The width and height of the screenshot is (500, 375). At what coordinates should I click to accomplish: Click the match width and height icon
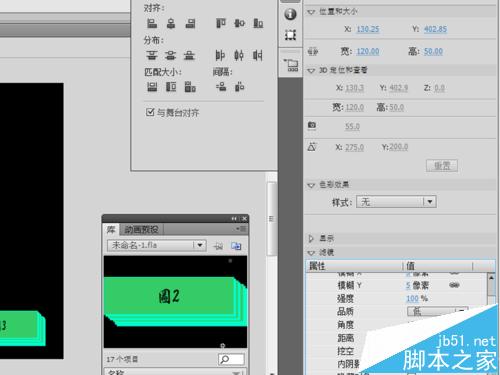click(190, 87)
